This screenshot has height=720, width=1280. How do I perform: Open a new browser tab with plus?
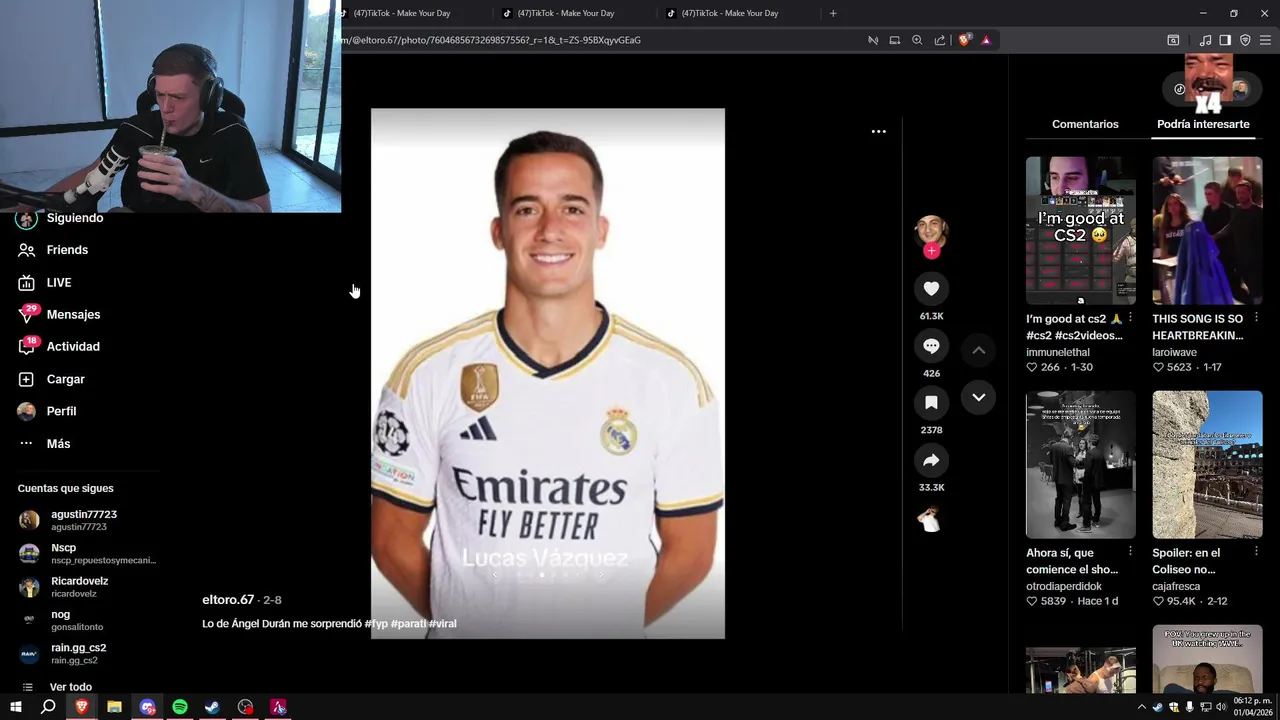[x=833, y=13]
